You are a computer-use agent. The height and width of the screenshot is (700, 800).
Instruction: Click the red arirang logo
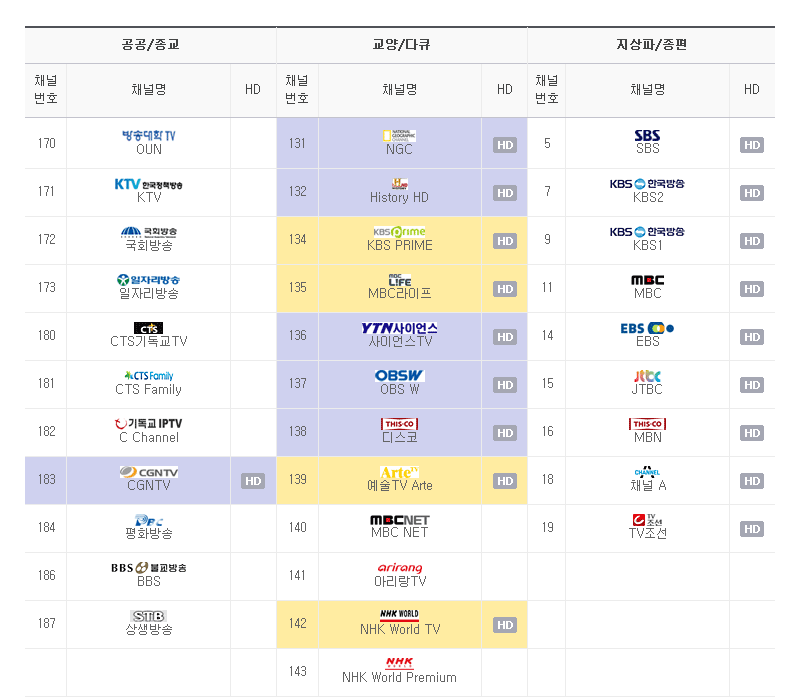(x=399, y=568)
